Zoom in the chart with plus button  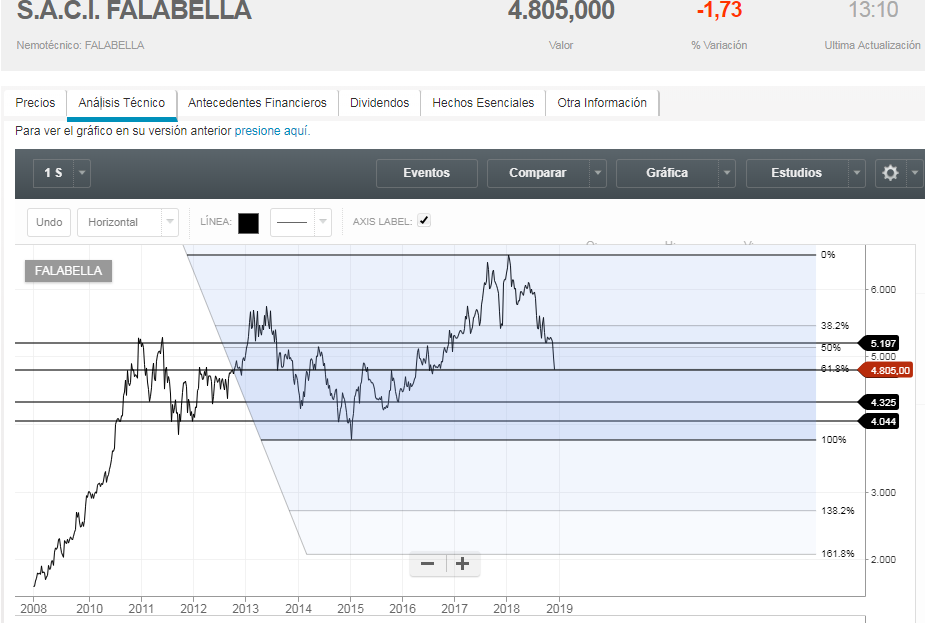point(462,563)
